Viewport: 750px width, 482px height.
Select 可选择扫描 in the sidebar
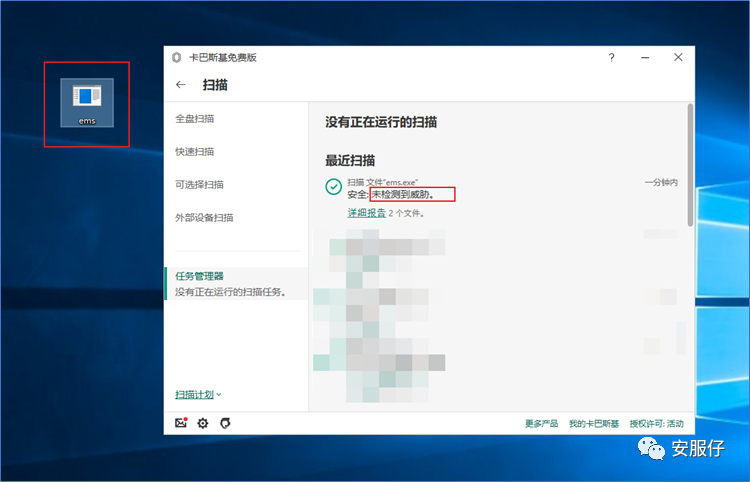199,185
